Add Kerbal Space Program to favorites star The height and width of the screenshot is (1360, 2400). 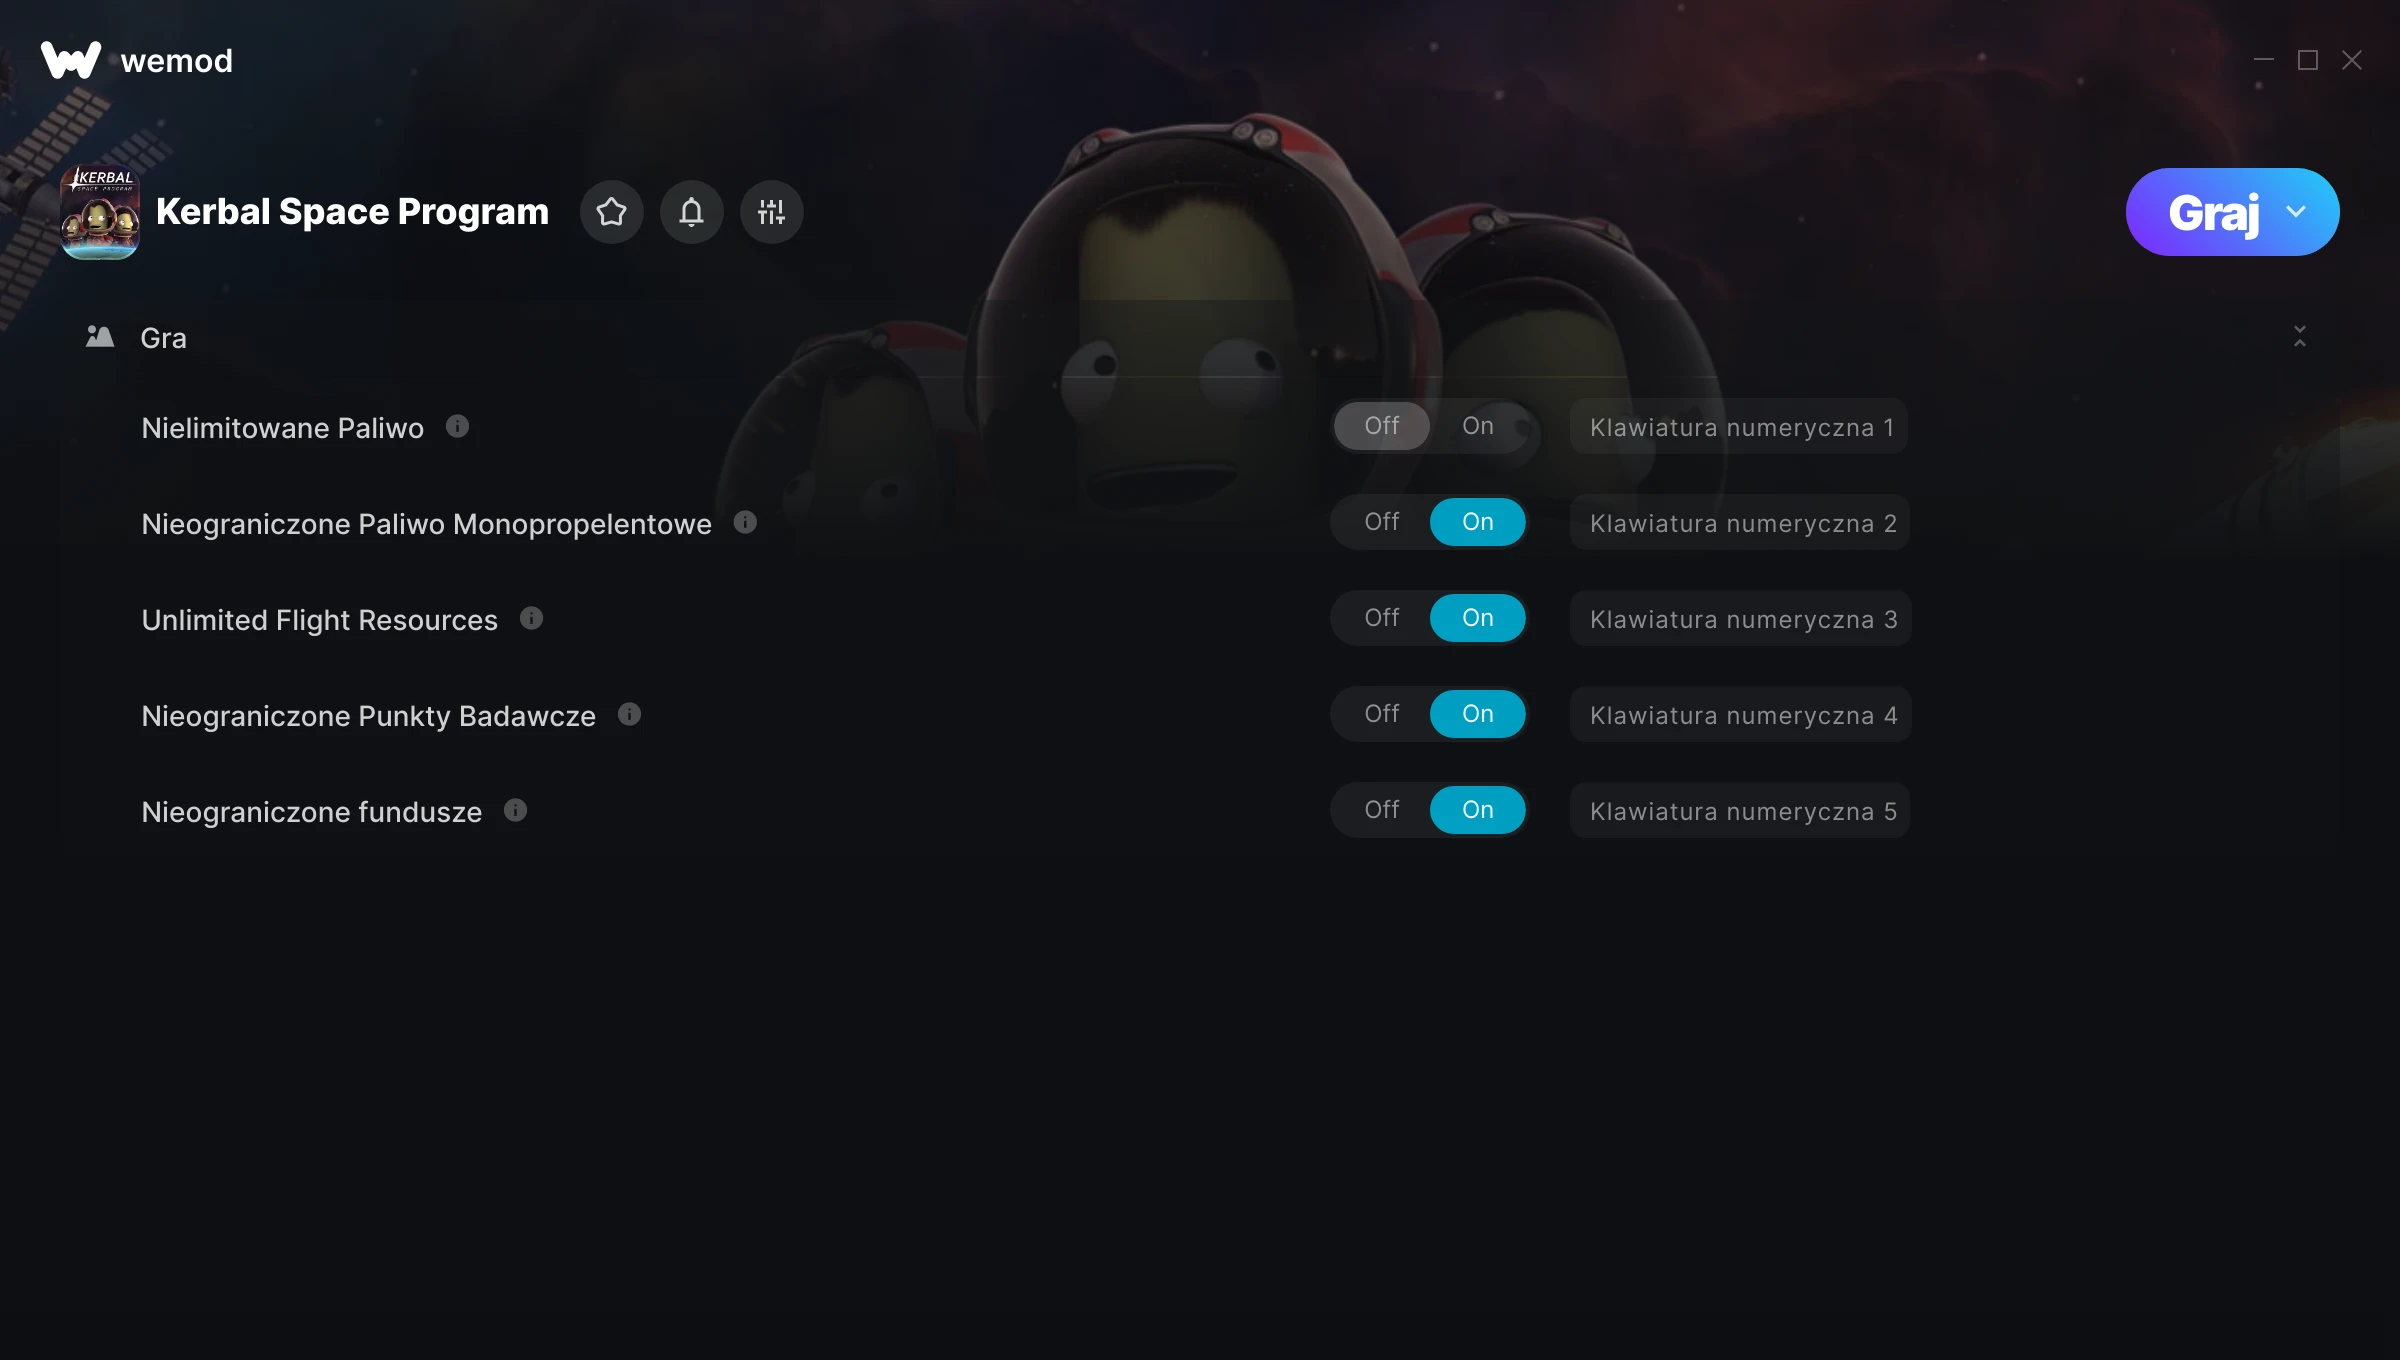(x=611, y=212)
